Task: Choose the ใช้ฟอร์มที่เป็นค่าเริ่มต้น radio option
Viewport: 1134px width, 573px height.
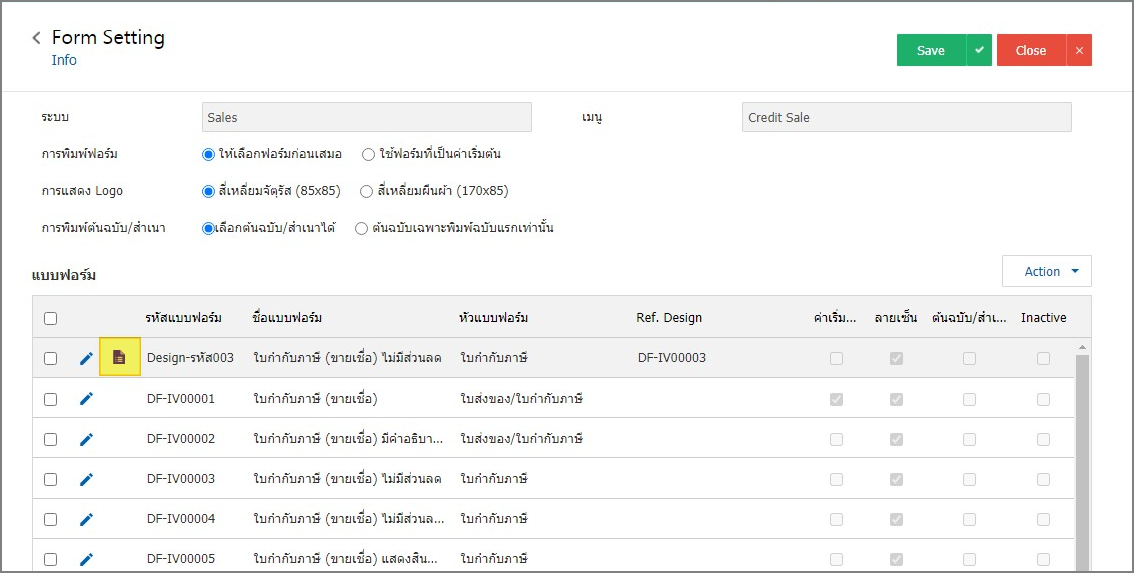Action: (368, 154)
